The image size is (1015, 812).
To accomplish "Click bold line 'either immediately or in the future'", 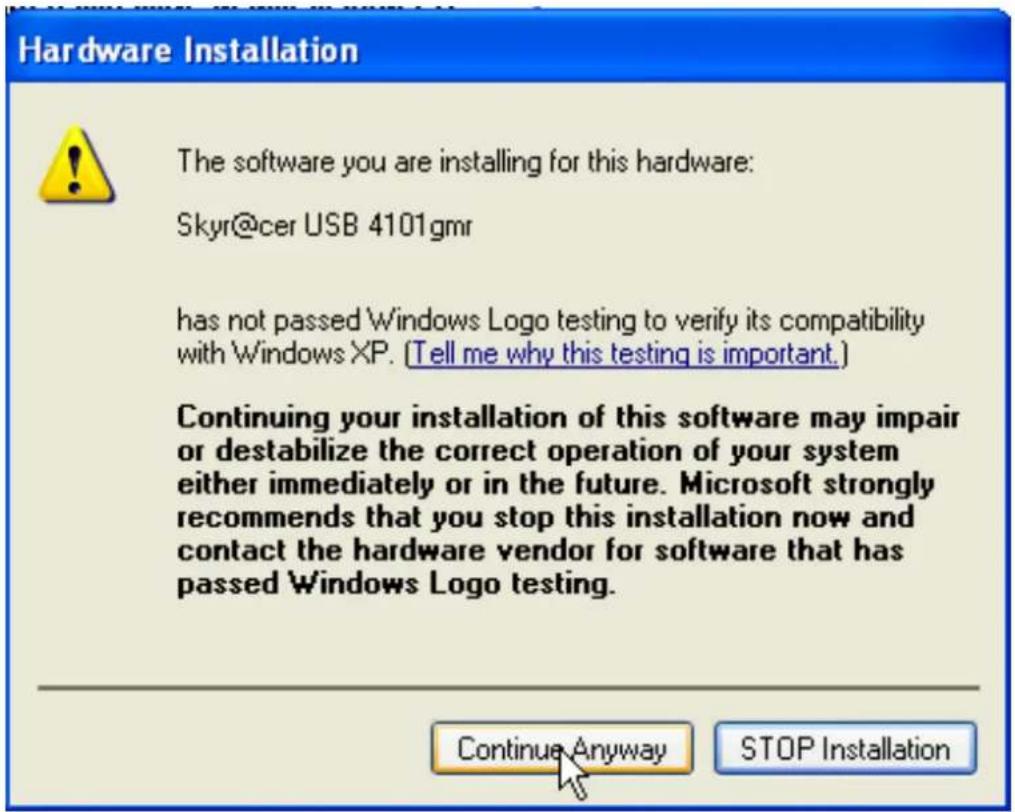I will pos(555,484).
